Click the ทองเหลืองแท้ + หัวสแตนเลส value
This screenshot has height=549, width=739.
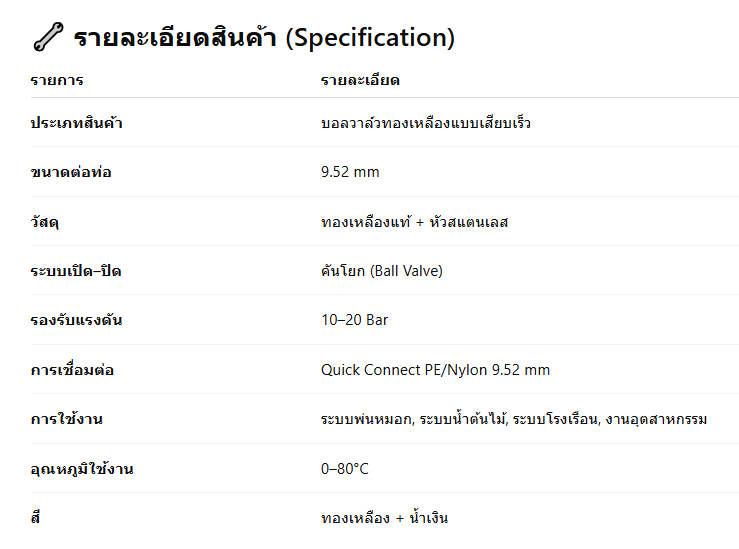[414, 222]
